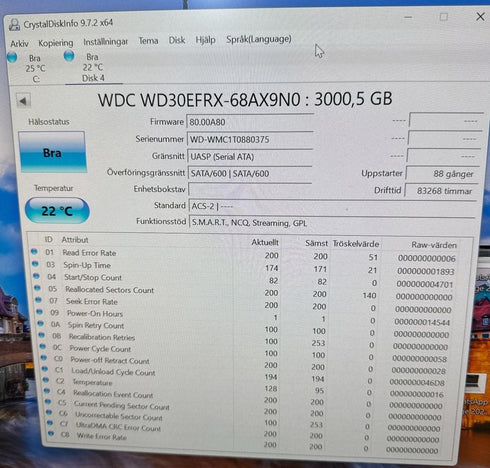
Task: Click the Serienummer field WD-WMC1T0880375
Action: [250, 139]
